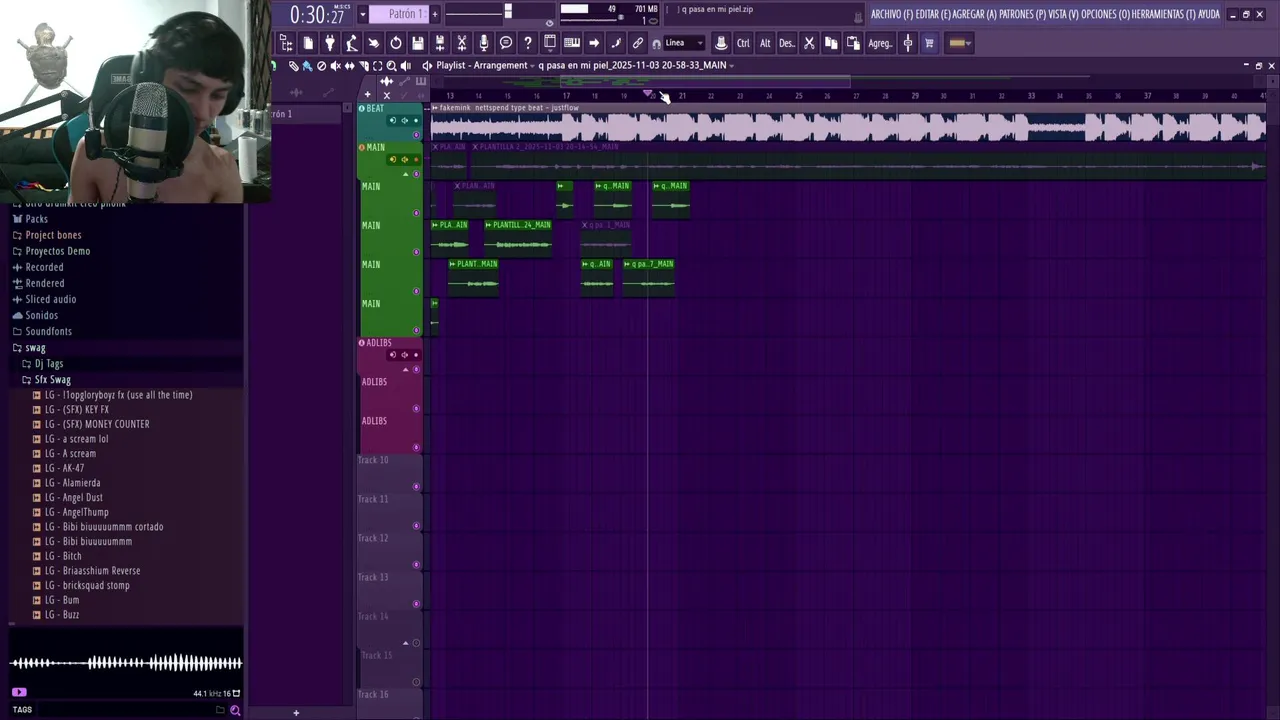Select the paint brush tool in Playlist
The image size is (1280, 720).
[x=307, y=66]
